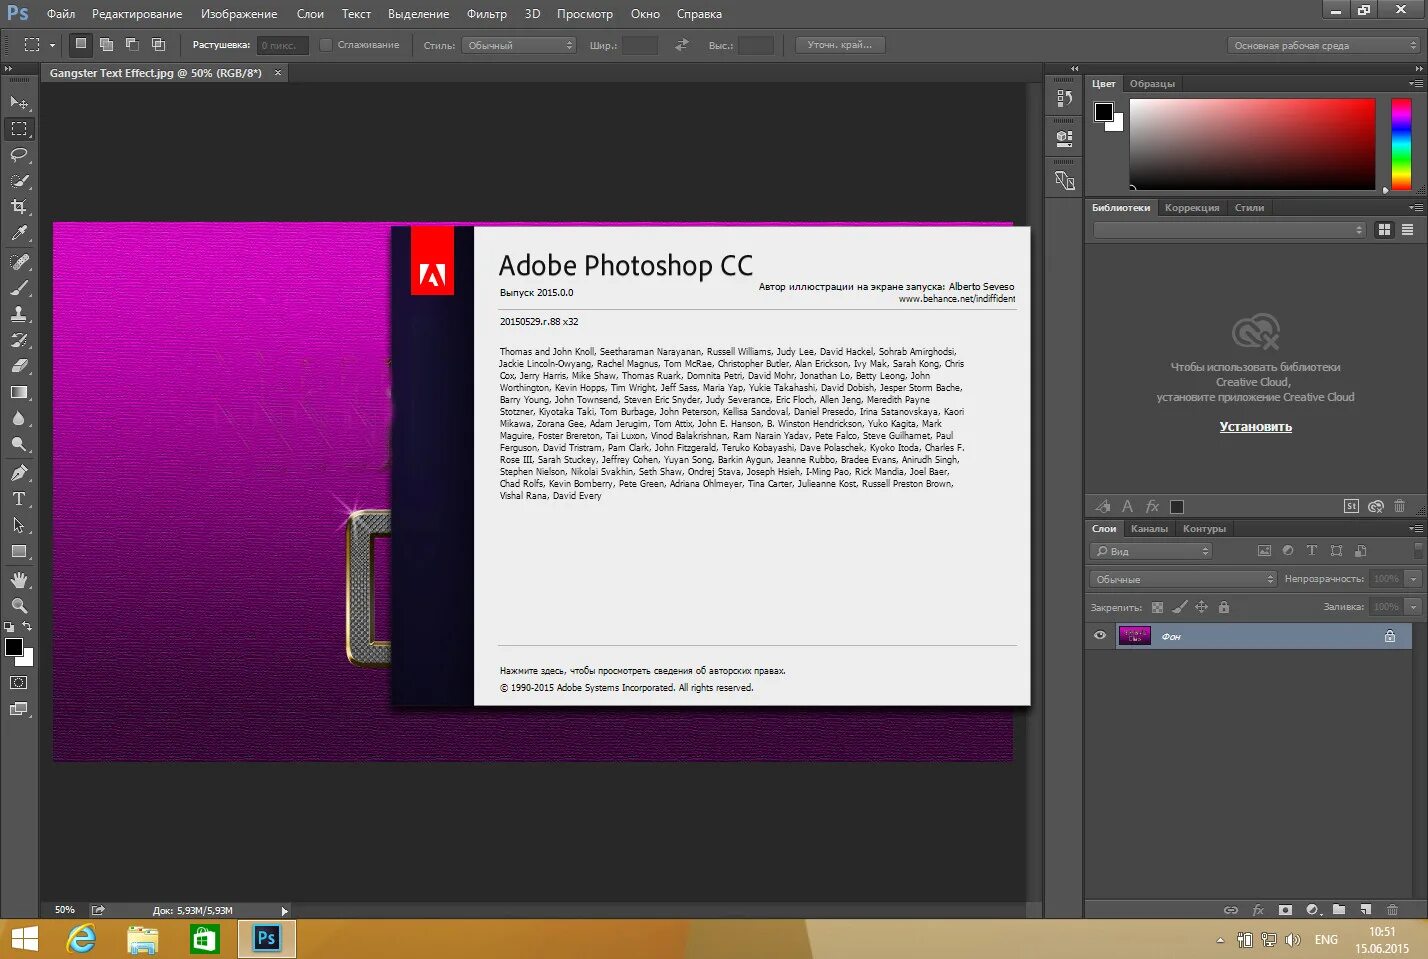Toggle pixel layer filter in Layers panel
Viewport: 1428px width, 959px height.
coord(1264,551)
